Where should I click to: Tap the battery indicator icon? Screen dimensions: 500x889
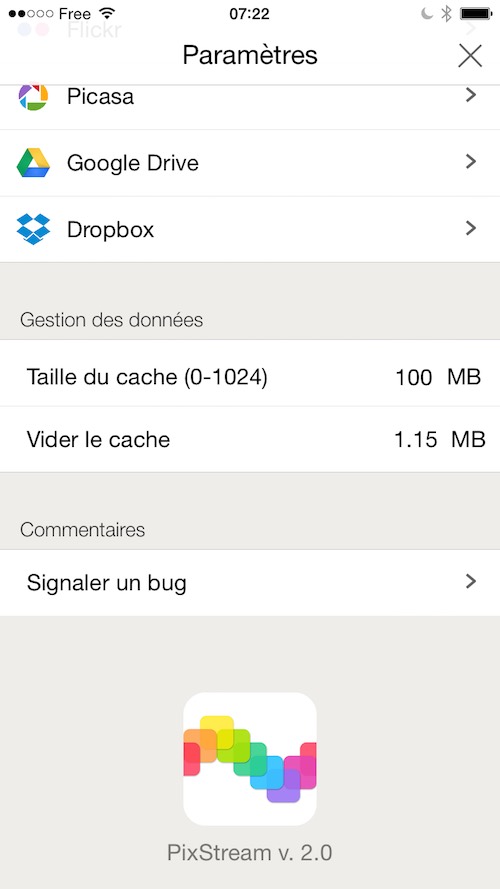(x=476, y=14)
